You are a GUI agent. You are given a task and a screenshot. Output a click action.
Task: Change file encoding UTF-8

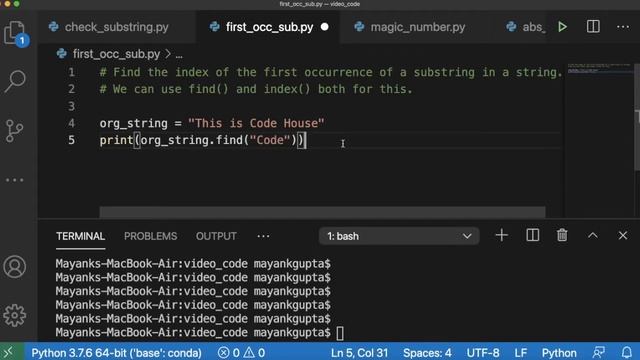483,353
